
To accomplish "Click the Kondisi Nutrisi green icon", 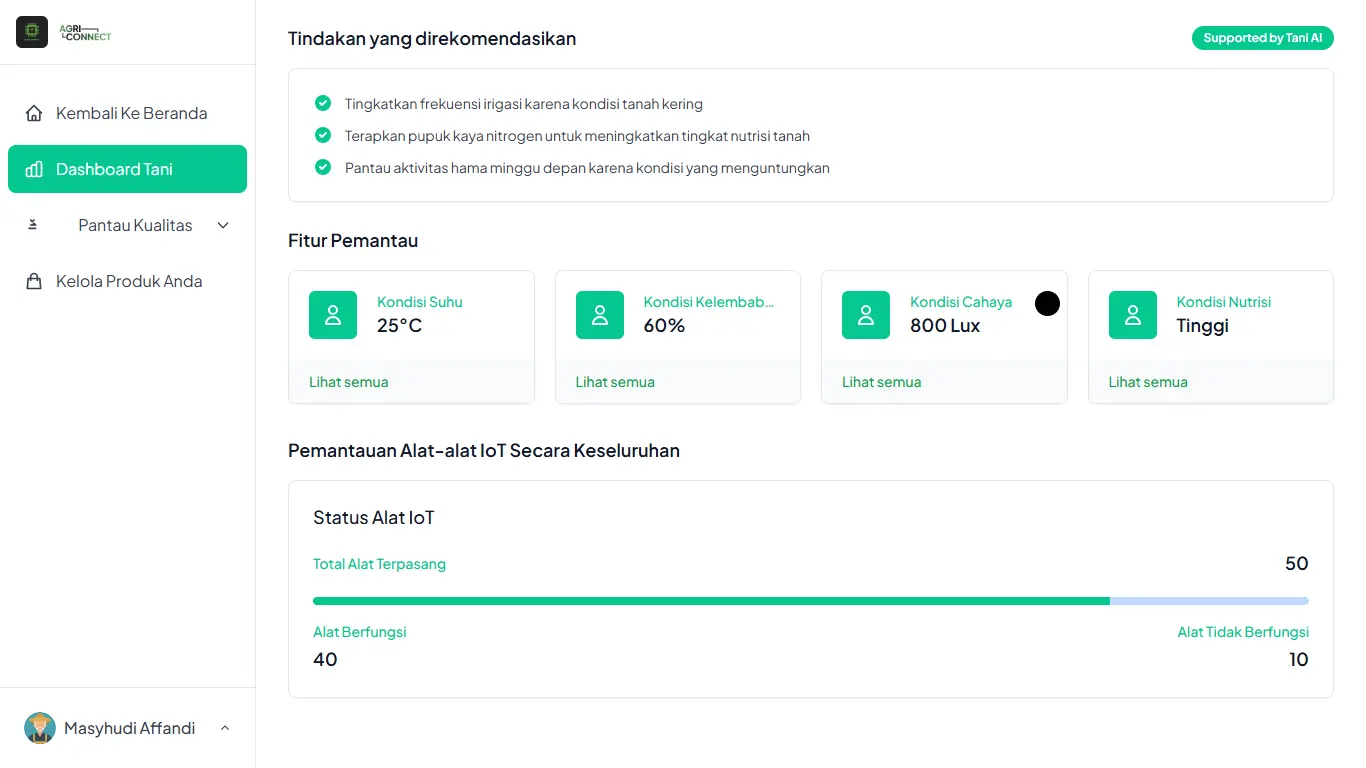I will point(1132,314).
